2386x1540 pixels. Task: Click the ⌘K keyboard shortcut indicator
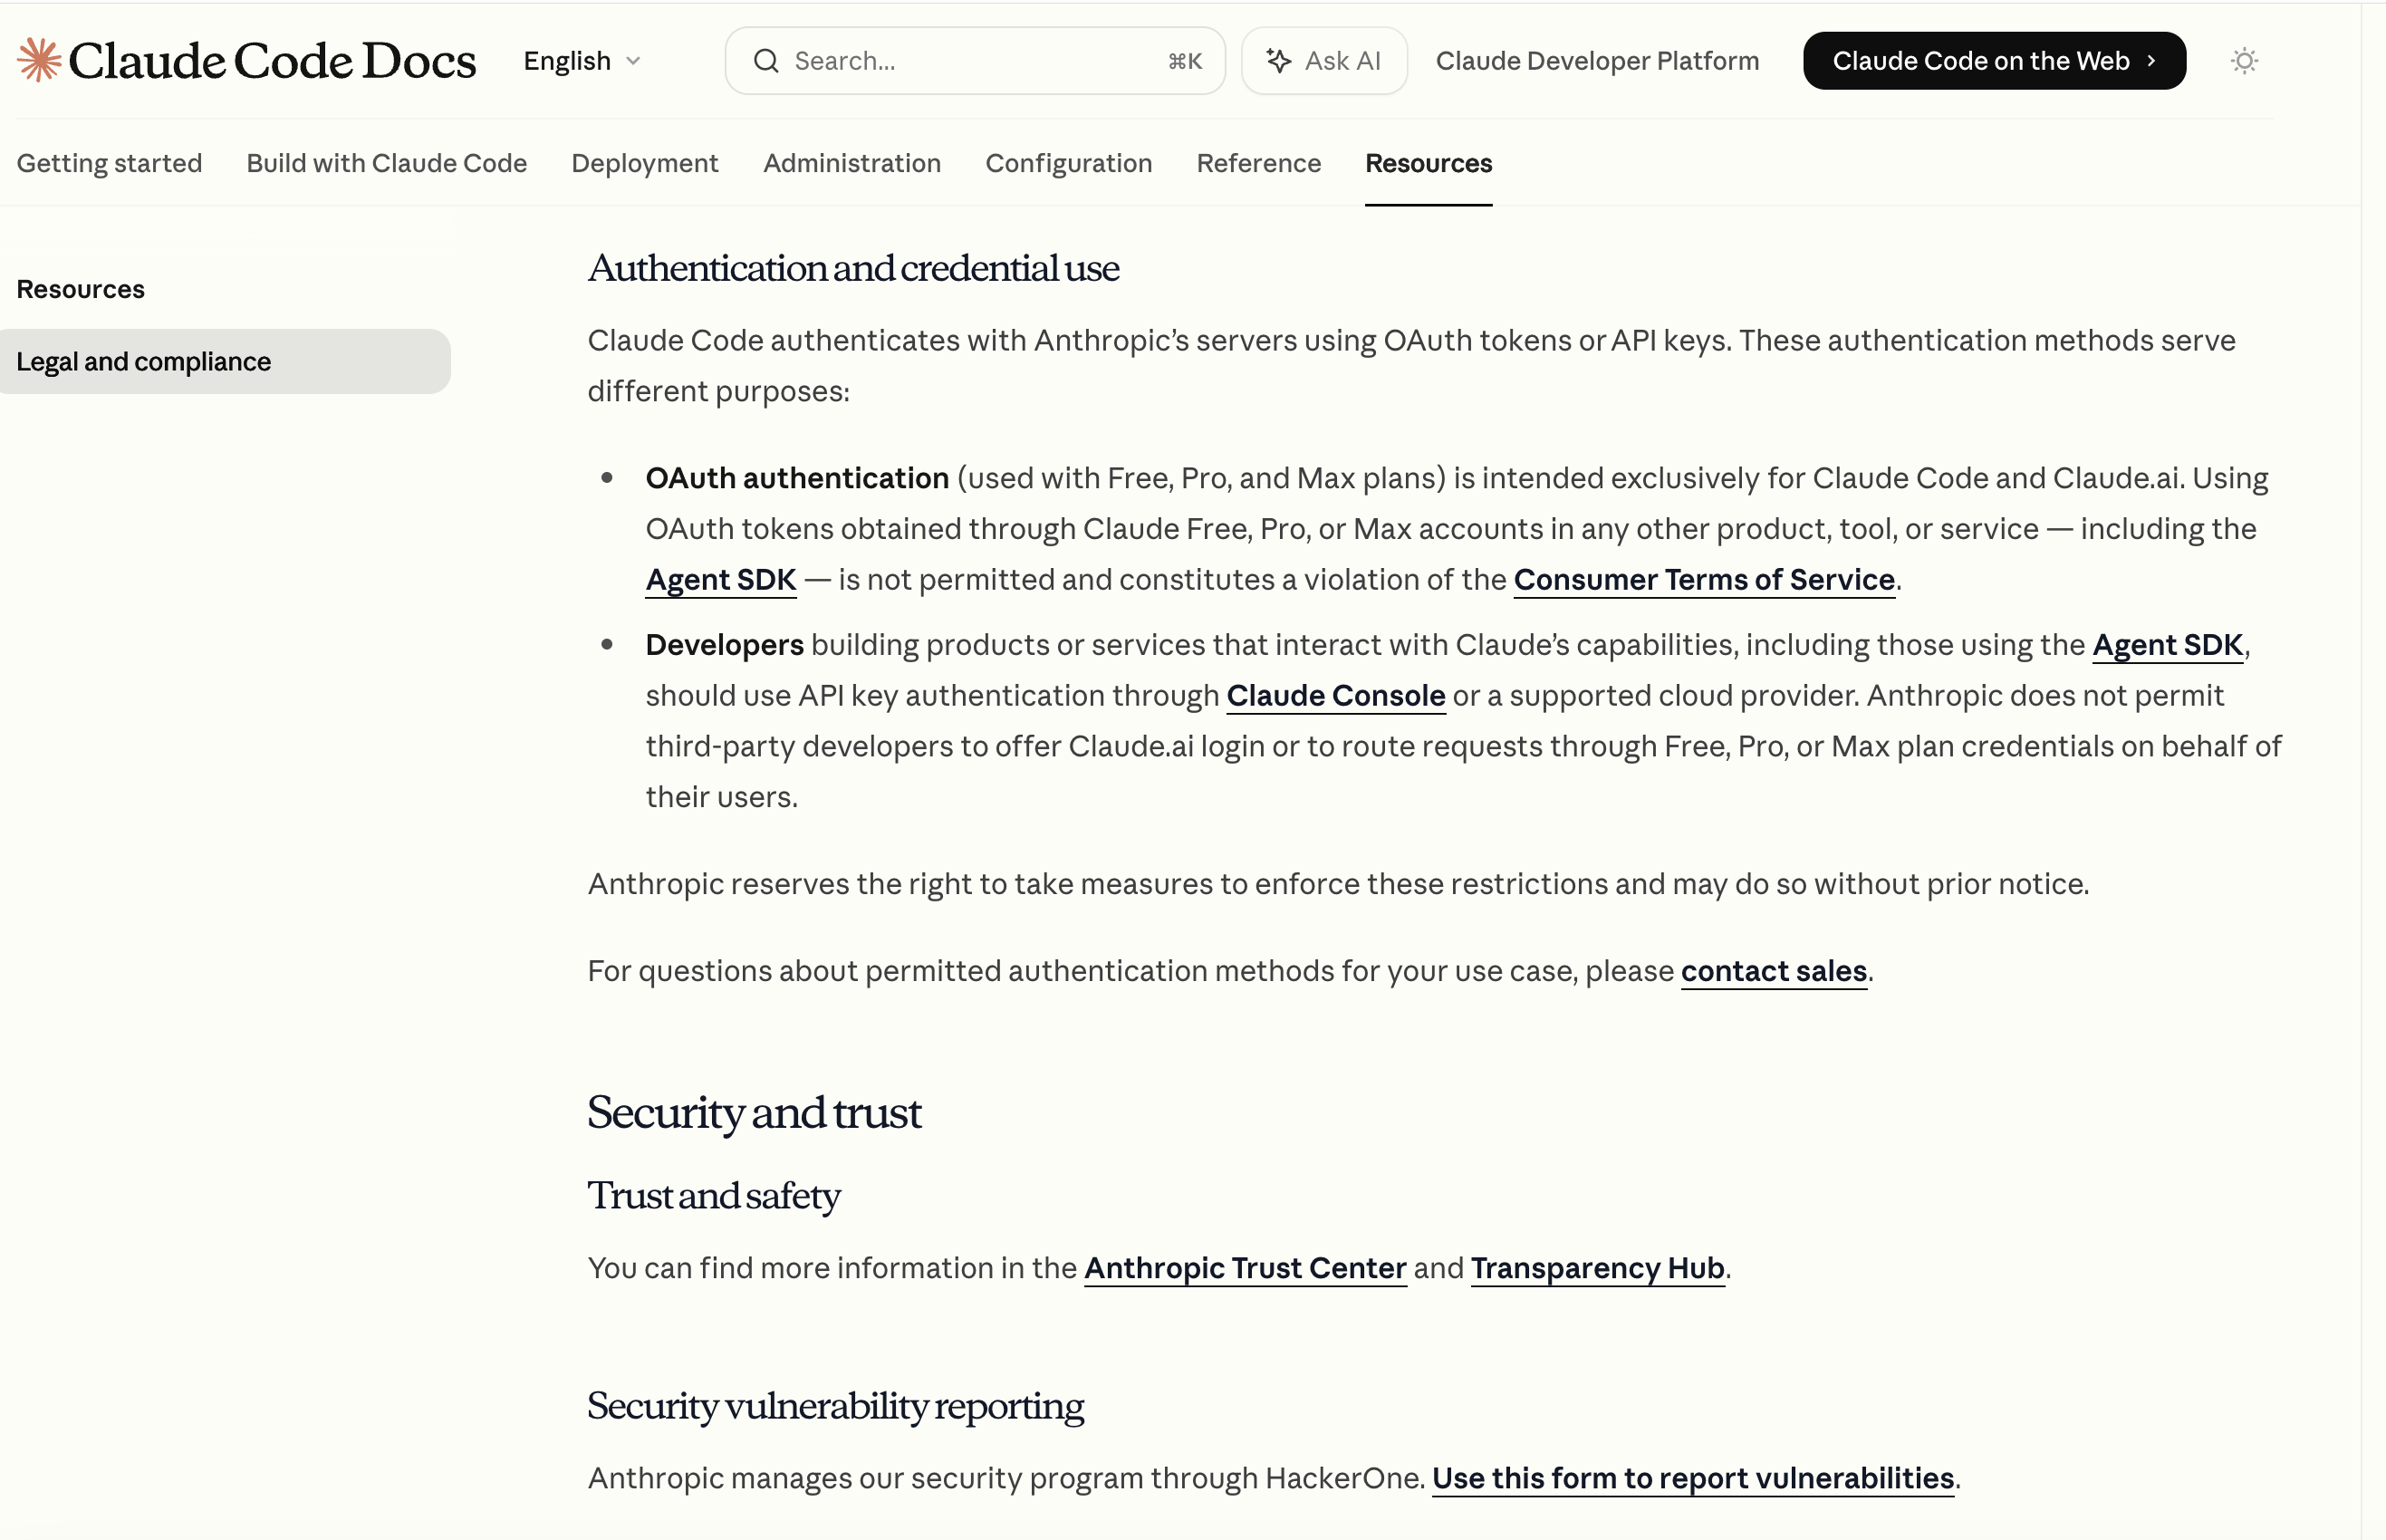coord(1185,60)
